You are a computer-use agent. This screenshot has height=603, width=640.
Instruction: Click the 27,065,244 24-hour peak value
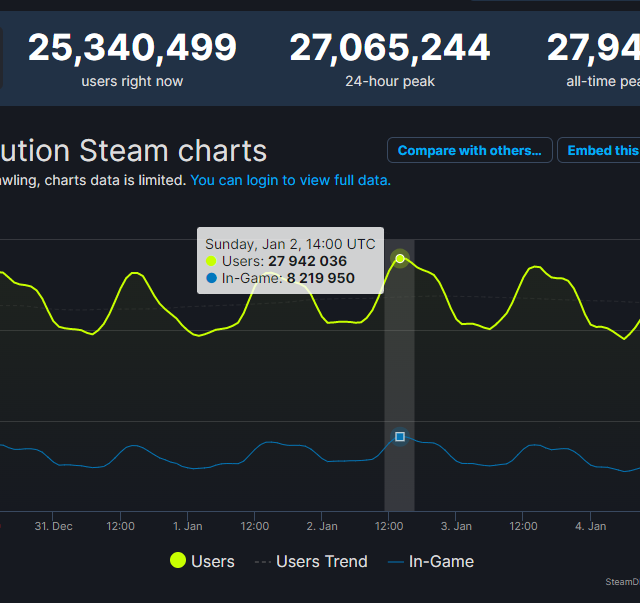click(x=390, y=47)
